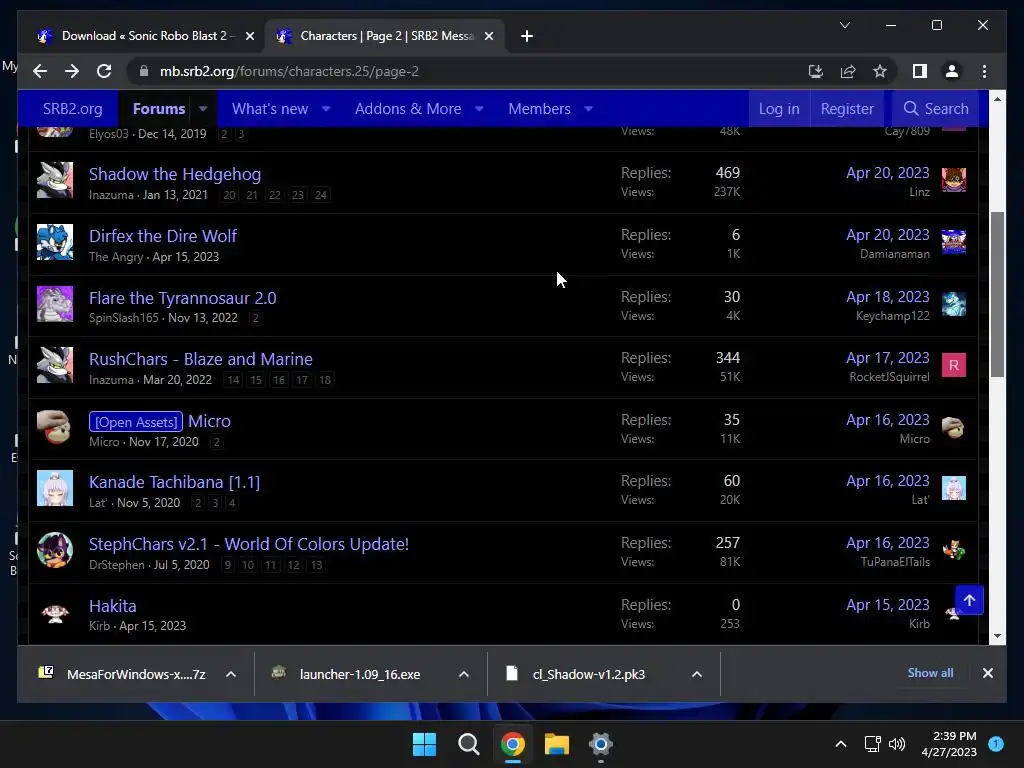The width and height of the screenshot is (1024, 768).
Task: Open Settings gear in the taskbar
Action: pos(600,744)
